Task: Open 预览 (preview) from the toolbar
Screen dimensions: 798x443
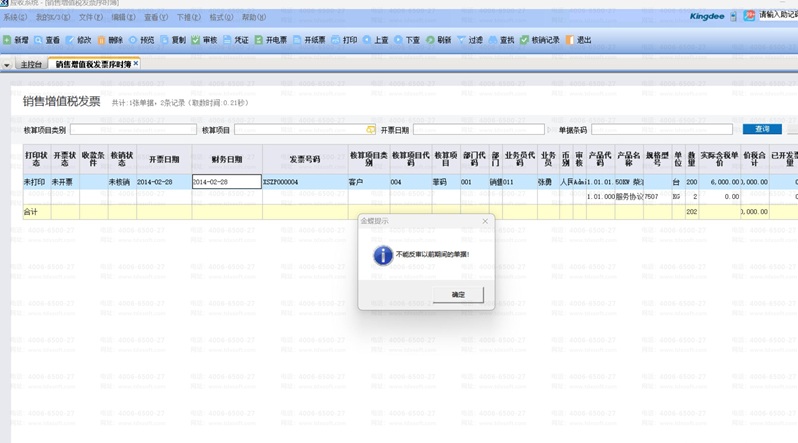Action: tap(141, 40)
